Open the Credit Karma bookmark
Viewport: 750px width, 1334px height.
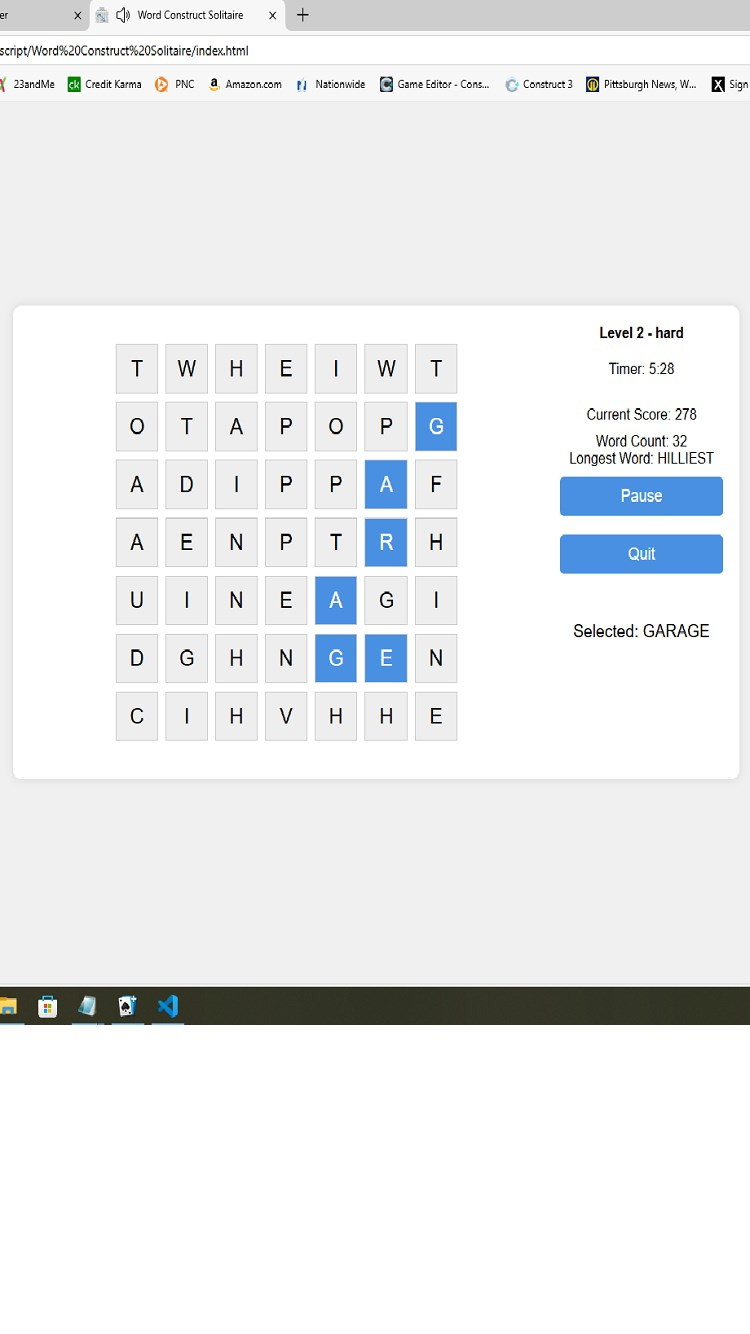(x=104, y=84)
